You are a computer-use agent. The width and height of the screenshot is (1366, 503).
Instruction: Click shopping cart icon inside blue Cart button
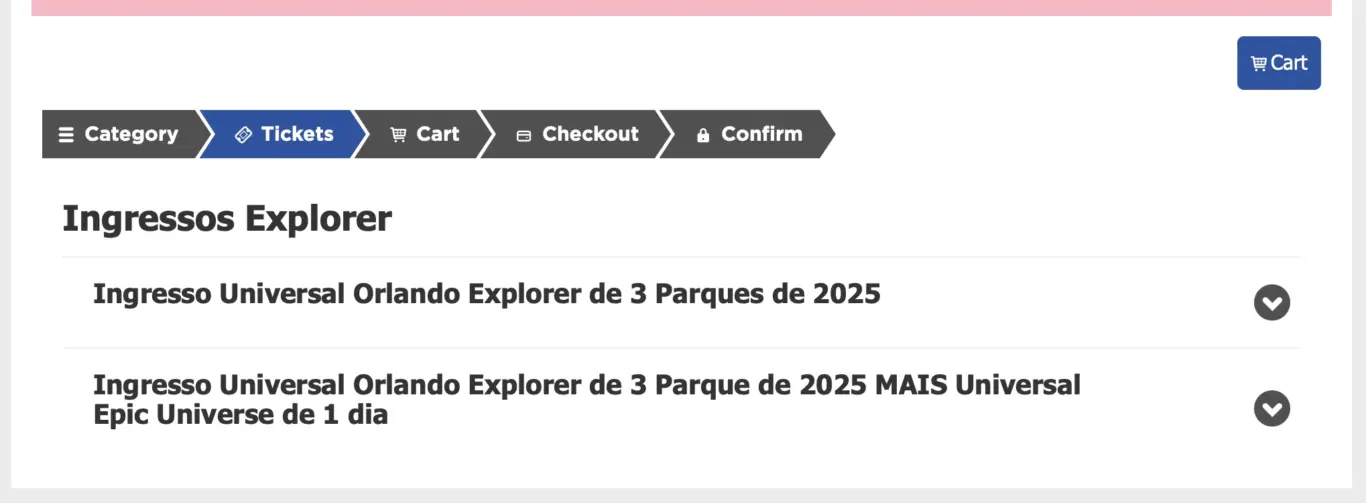(x=1259, y=64)
